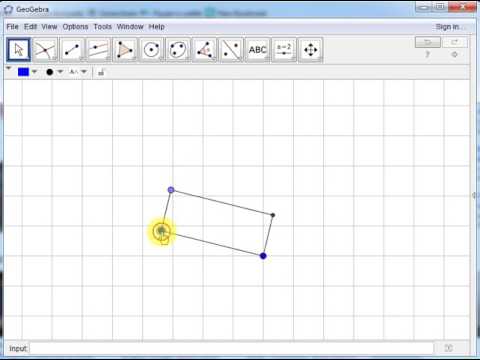The width and height of the screenshot is (480, 360).
Task: Minimize the GeoGebra window
Action: click(423, 7)
